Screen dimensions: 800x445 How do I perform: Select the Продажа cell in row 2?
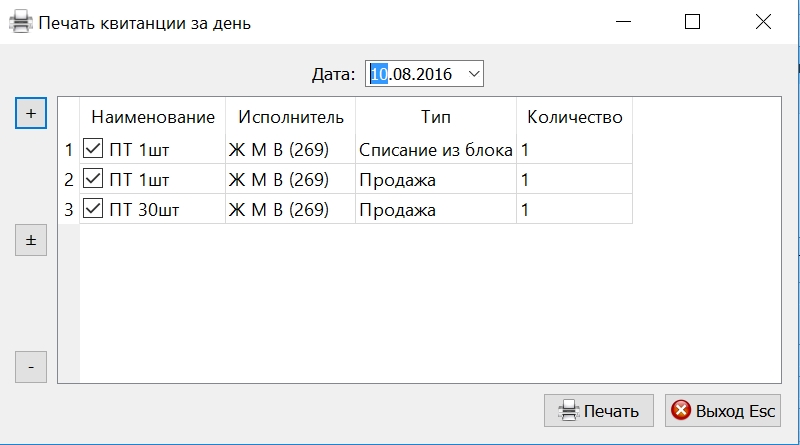[436, 179]
